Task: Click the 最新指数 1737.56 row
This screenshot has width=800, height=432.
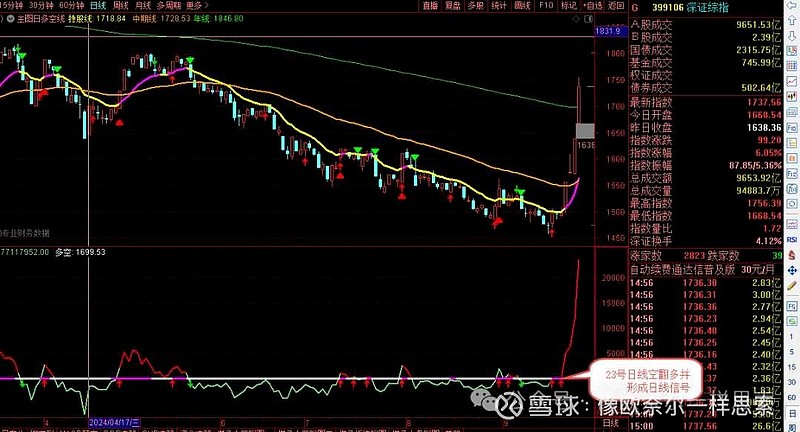Action: point(706,103)
